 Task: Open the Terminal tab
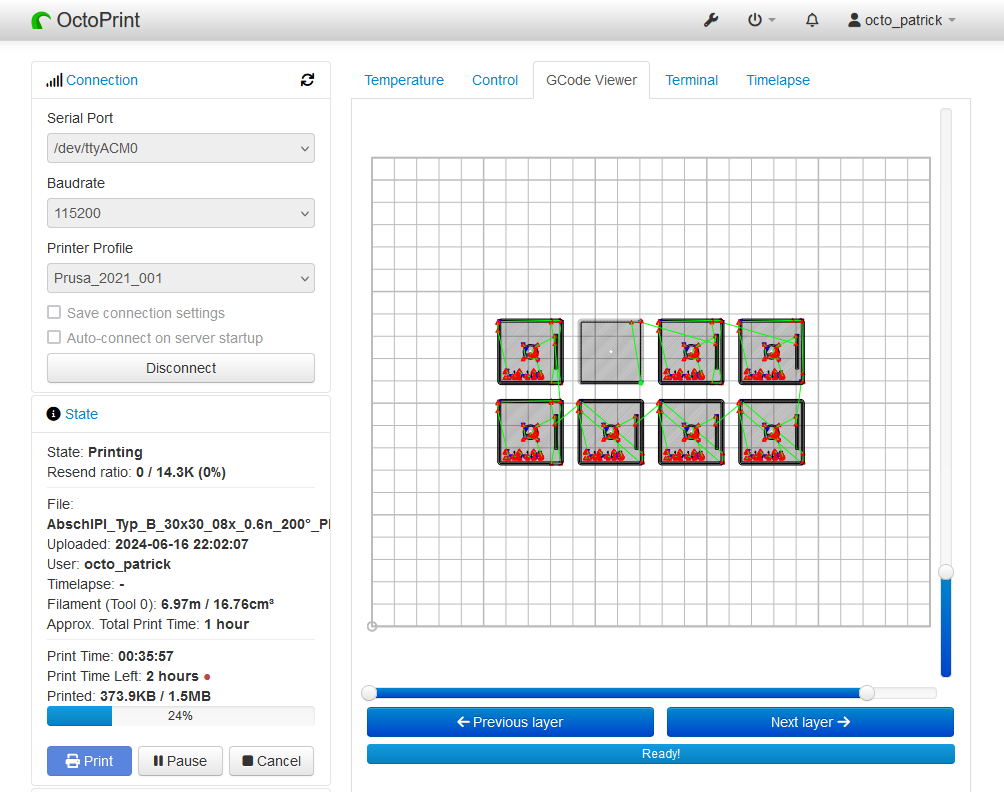pos(691,80)
